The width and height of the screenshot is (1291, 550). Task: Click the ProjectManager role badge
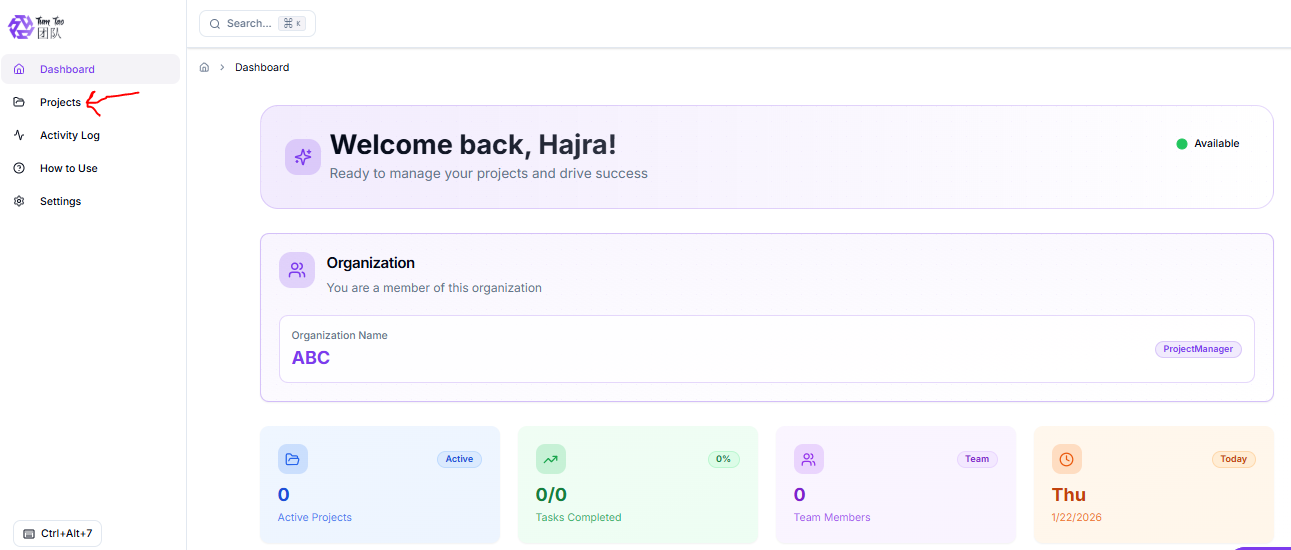point(1198,349)
